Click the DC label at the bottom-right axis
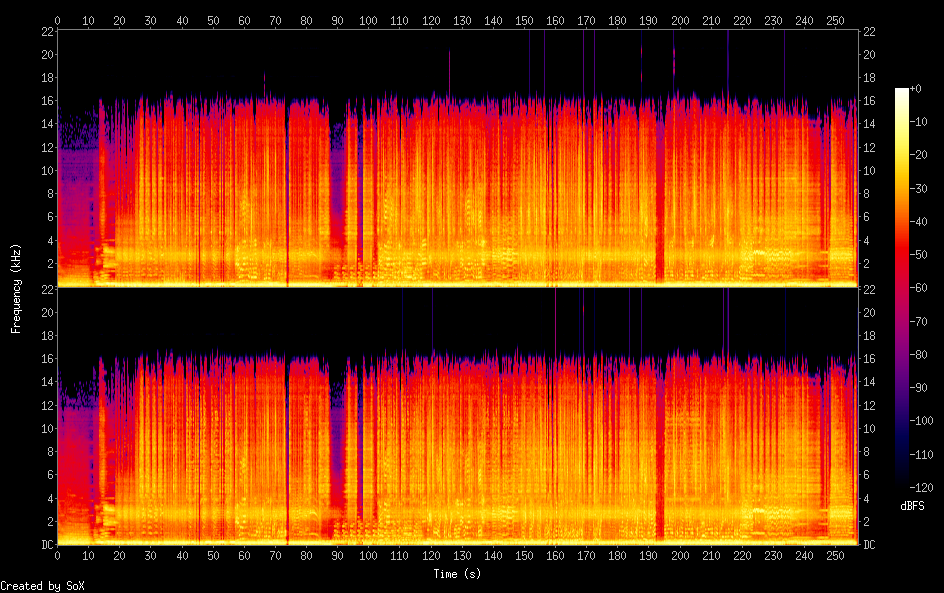Image resolution: width=944 pixels, height=593 pixels. click(870, 545)
